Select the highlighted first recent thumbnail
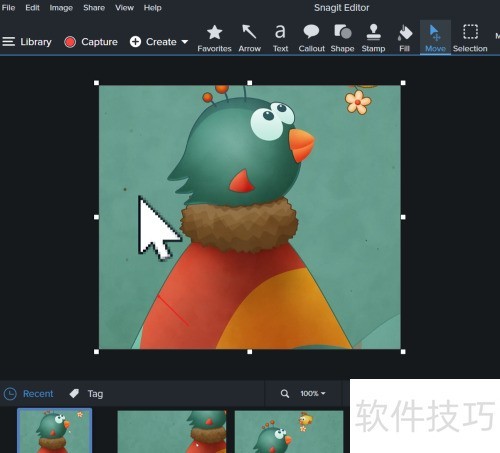This screenshot has height=453, width=500. (x=55, y=431)
